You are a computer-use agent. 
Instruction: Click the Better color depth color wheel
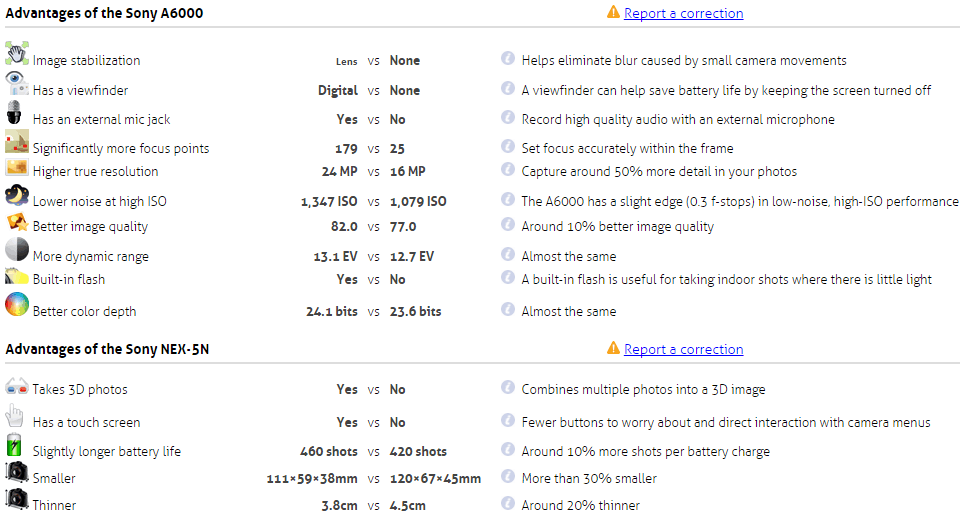pos(17,305)
